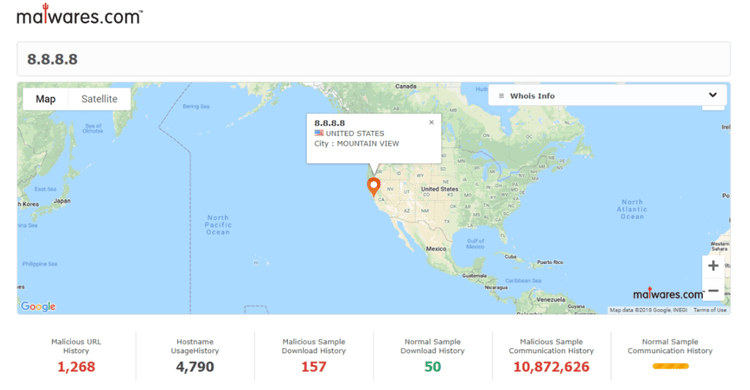Click the malwares.com logo in header

pos(79,14)
